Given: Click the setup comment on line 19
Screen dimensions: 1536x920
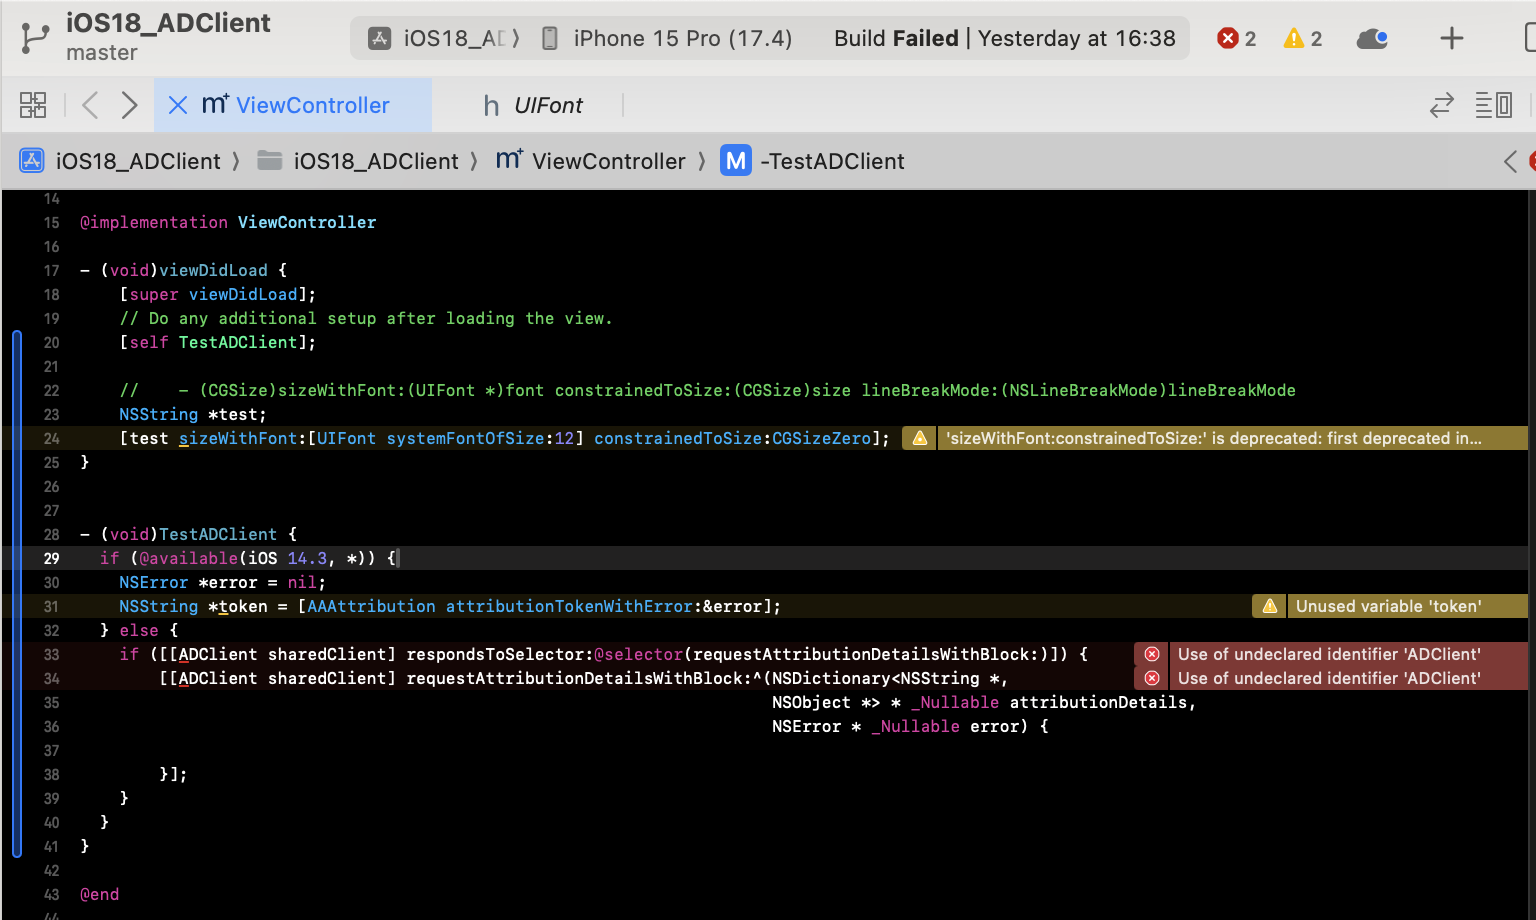Looking at the screenshot, I should click(x=366, y=318).
